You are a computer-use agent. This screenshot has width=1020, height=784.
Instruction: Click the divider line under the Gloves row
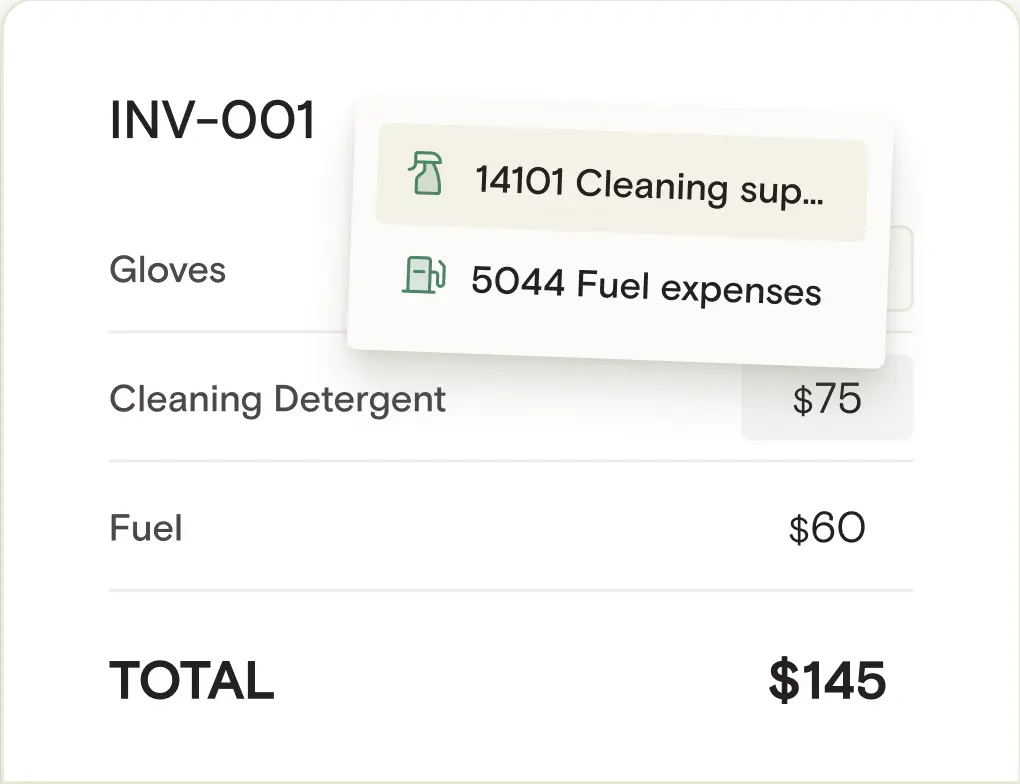(228, 332)
